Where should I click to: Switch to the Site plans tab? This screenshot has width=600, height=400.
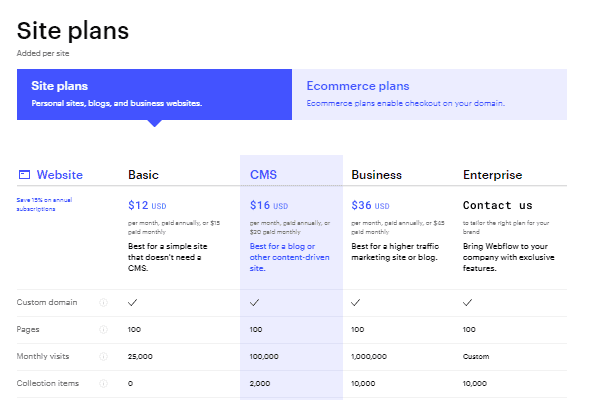click(154, 94)
